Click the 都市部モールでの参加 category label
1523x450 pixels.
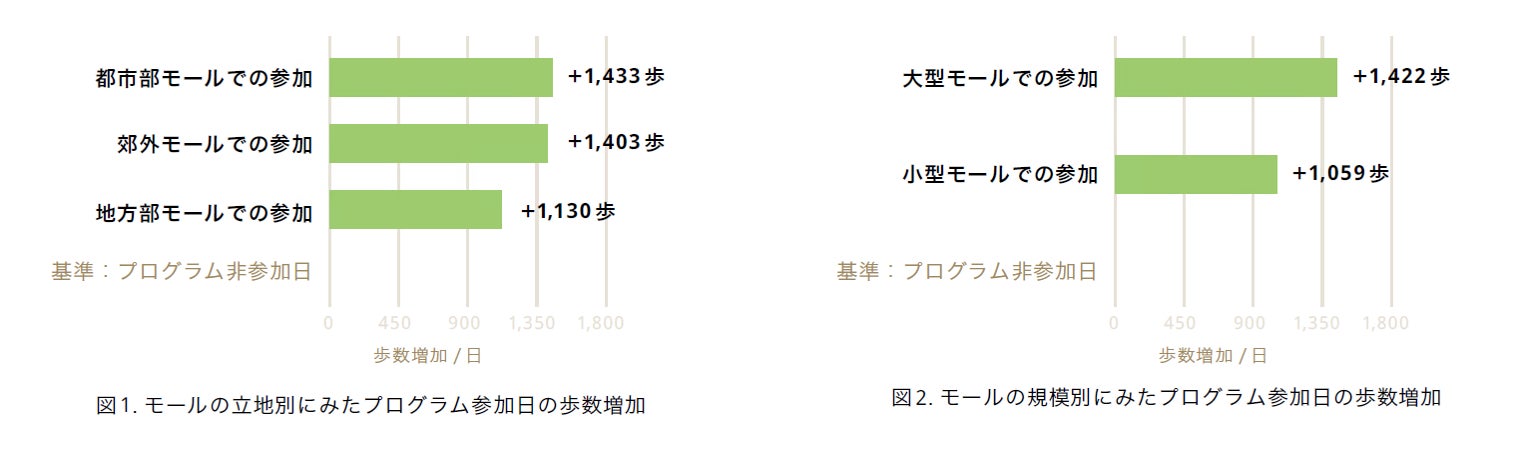pyautogui.click(x=204, y=78)
